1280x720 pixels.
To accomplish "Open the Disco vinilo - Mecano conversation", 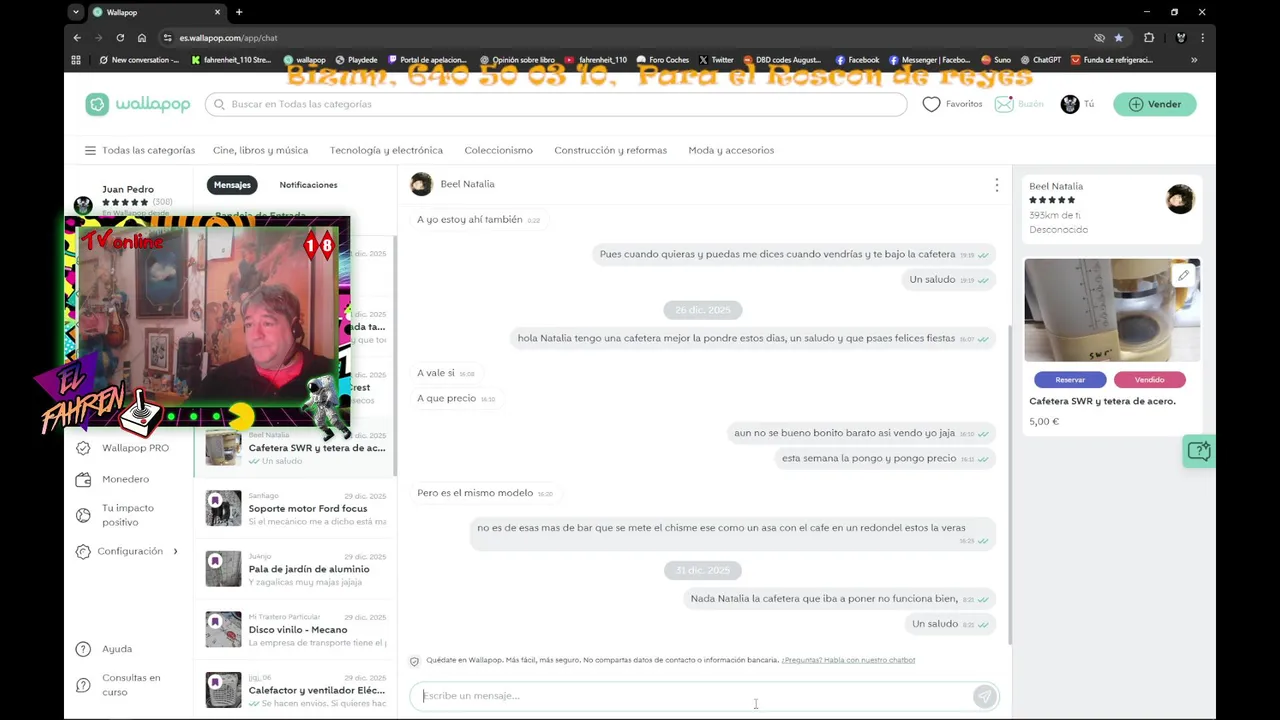I will click(296, 629).
